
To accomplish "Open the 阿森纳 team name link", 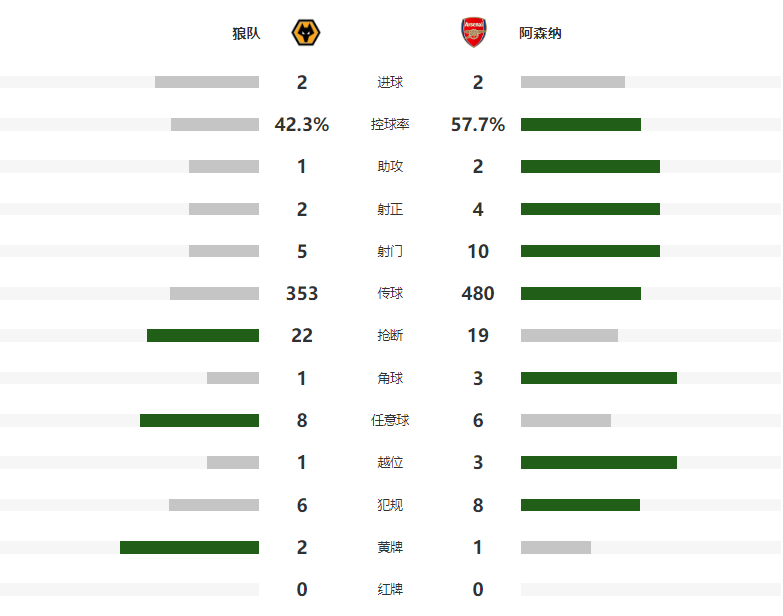I will point(540,34).
